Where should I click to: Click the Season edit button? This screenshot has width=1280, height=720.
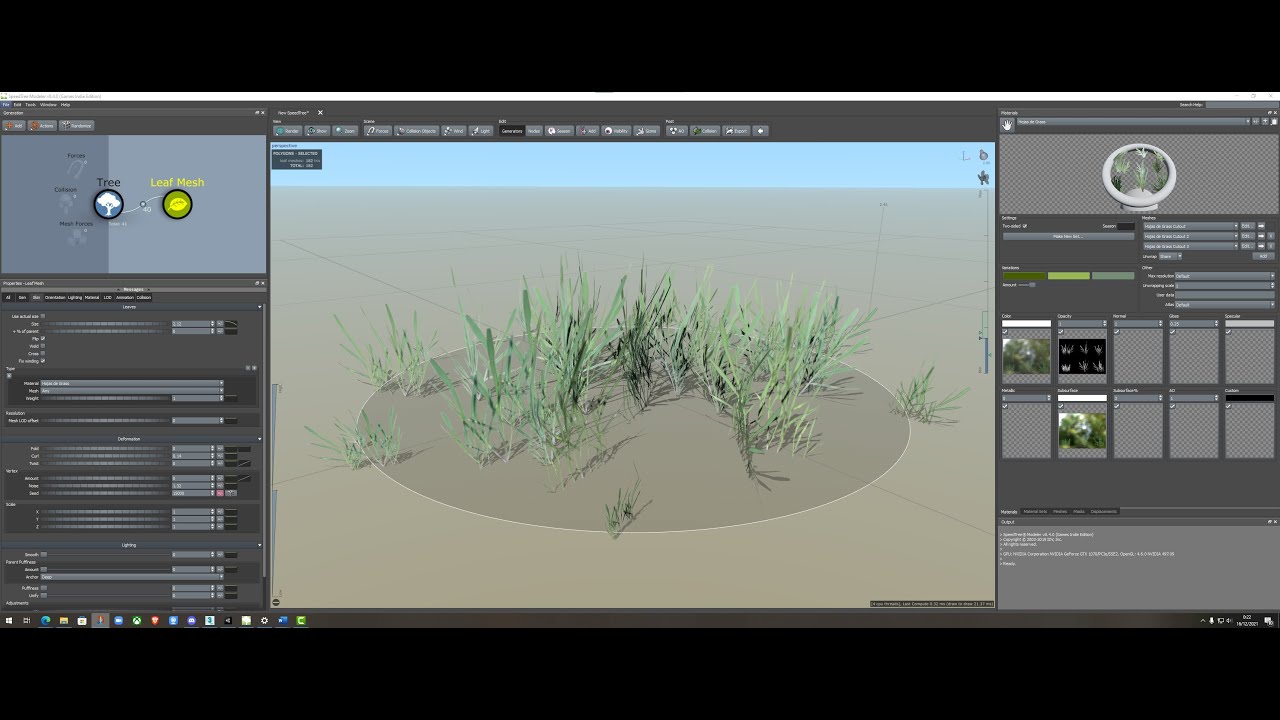(x=559, y=130)
